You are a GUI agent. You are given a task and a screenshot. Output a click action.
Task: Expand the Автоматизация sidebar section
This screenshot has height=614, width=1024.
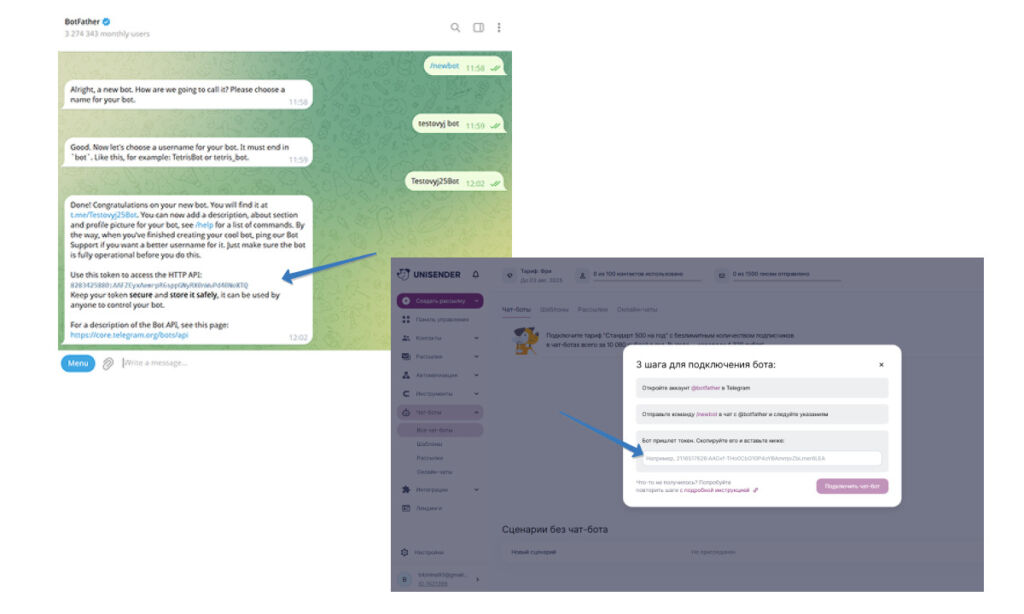(476, 375)
